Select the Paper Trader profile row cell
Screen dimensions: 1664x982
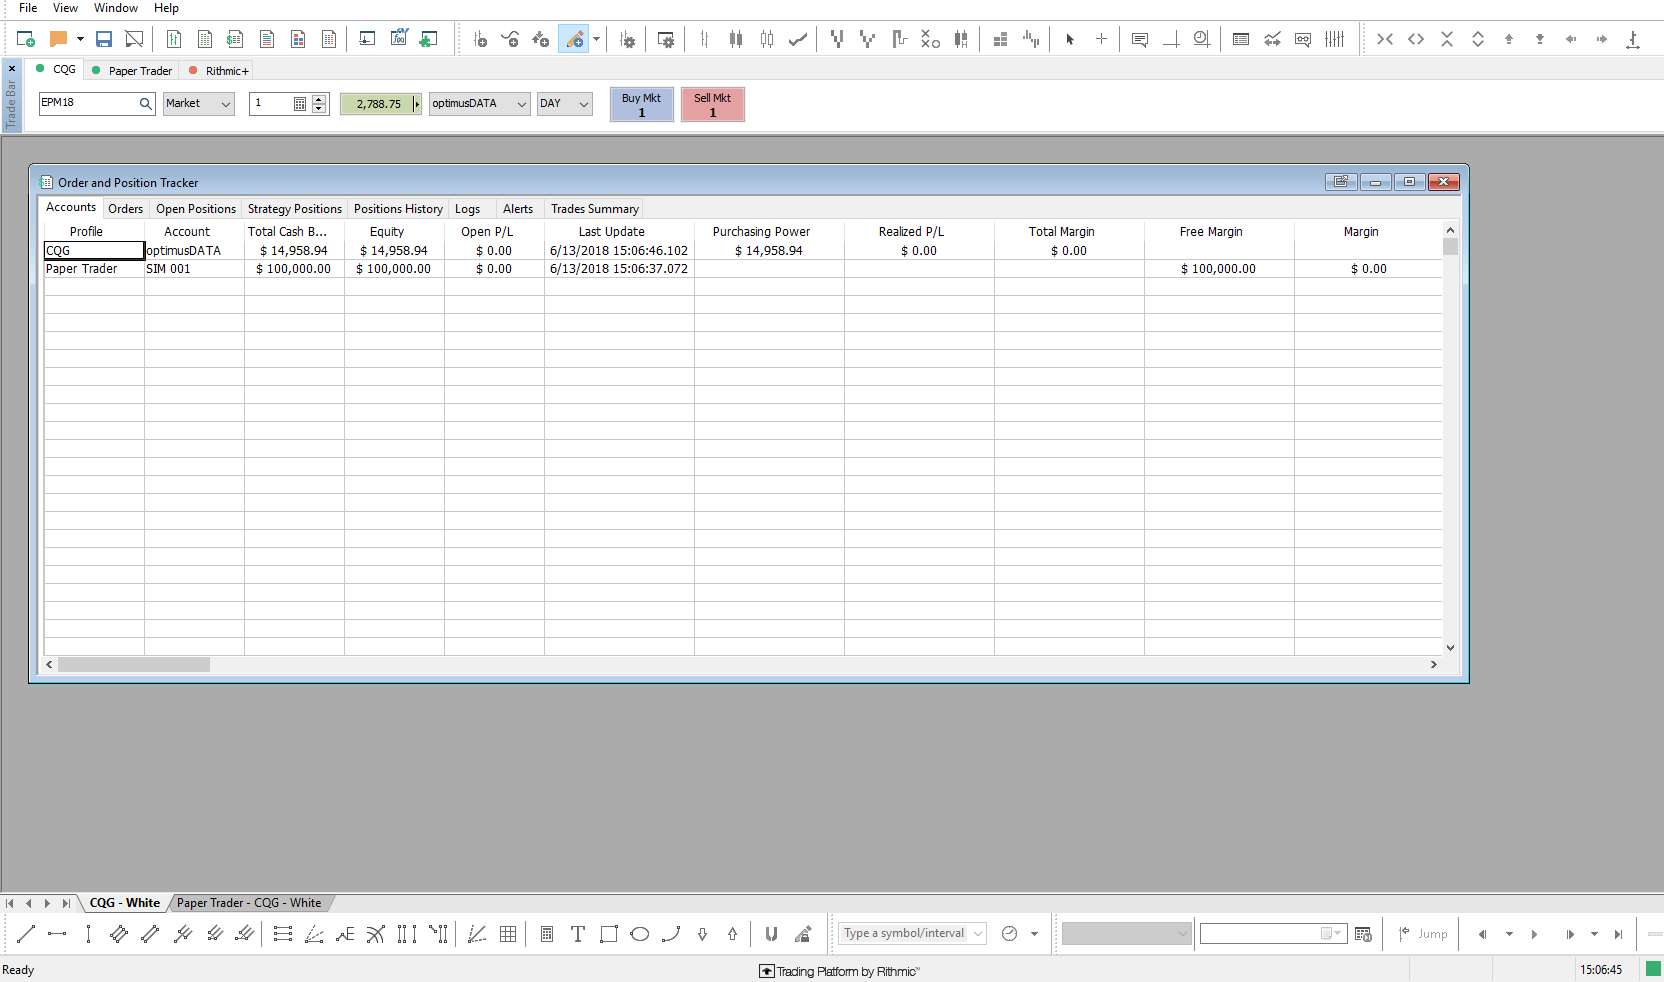(94, 269)
